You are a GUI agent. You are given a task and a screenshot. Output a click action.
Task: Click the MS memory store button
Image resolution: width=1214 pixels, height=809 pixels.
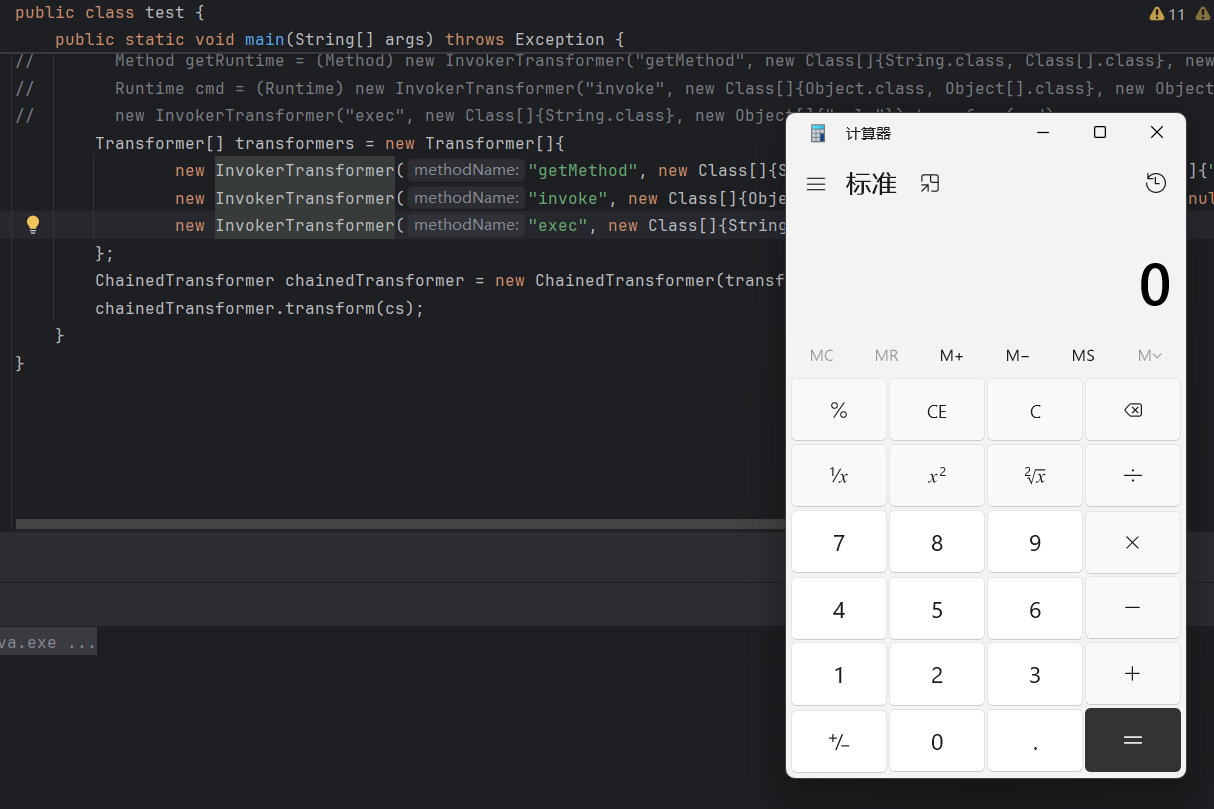1083,356
